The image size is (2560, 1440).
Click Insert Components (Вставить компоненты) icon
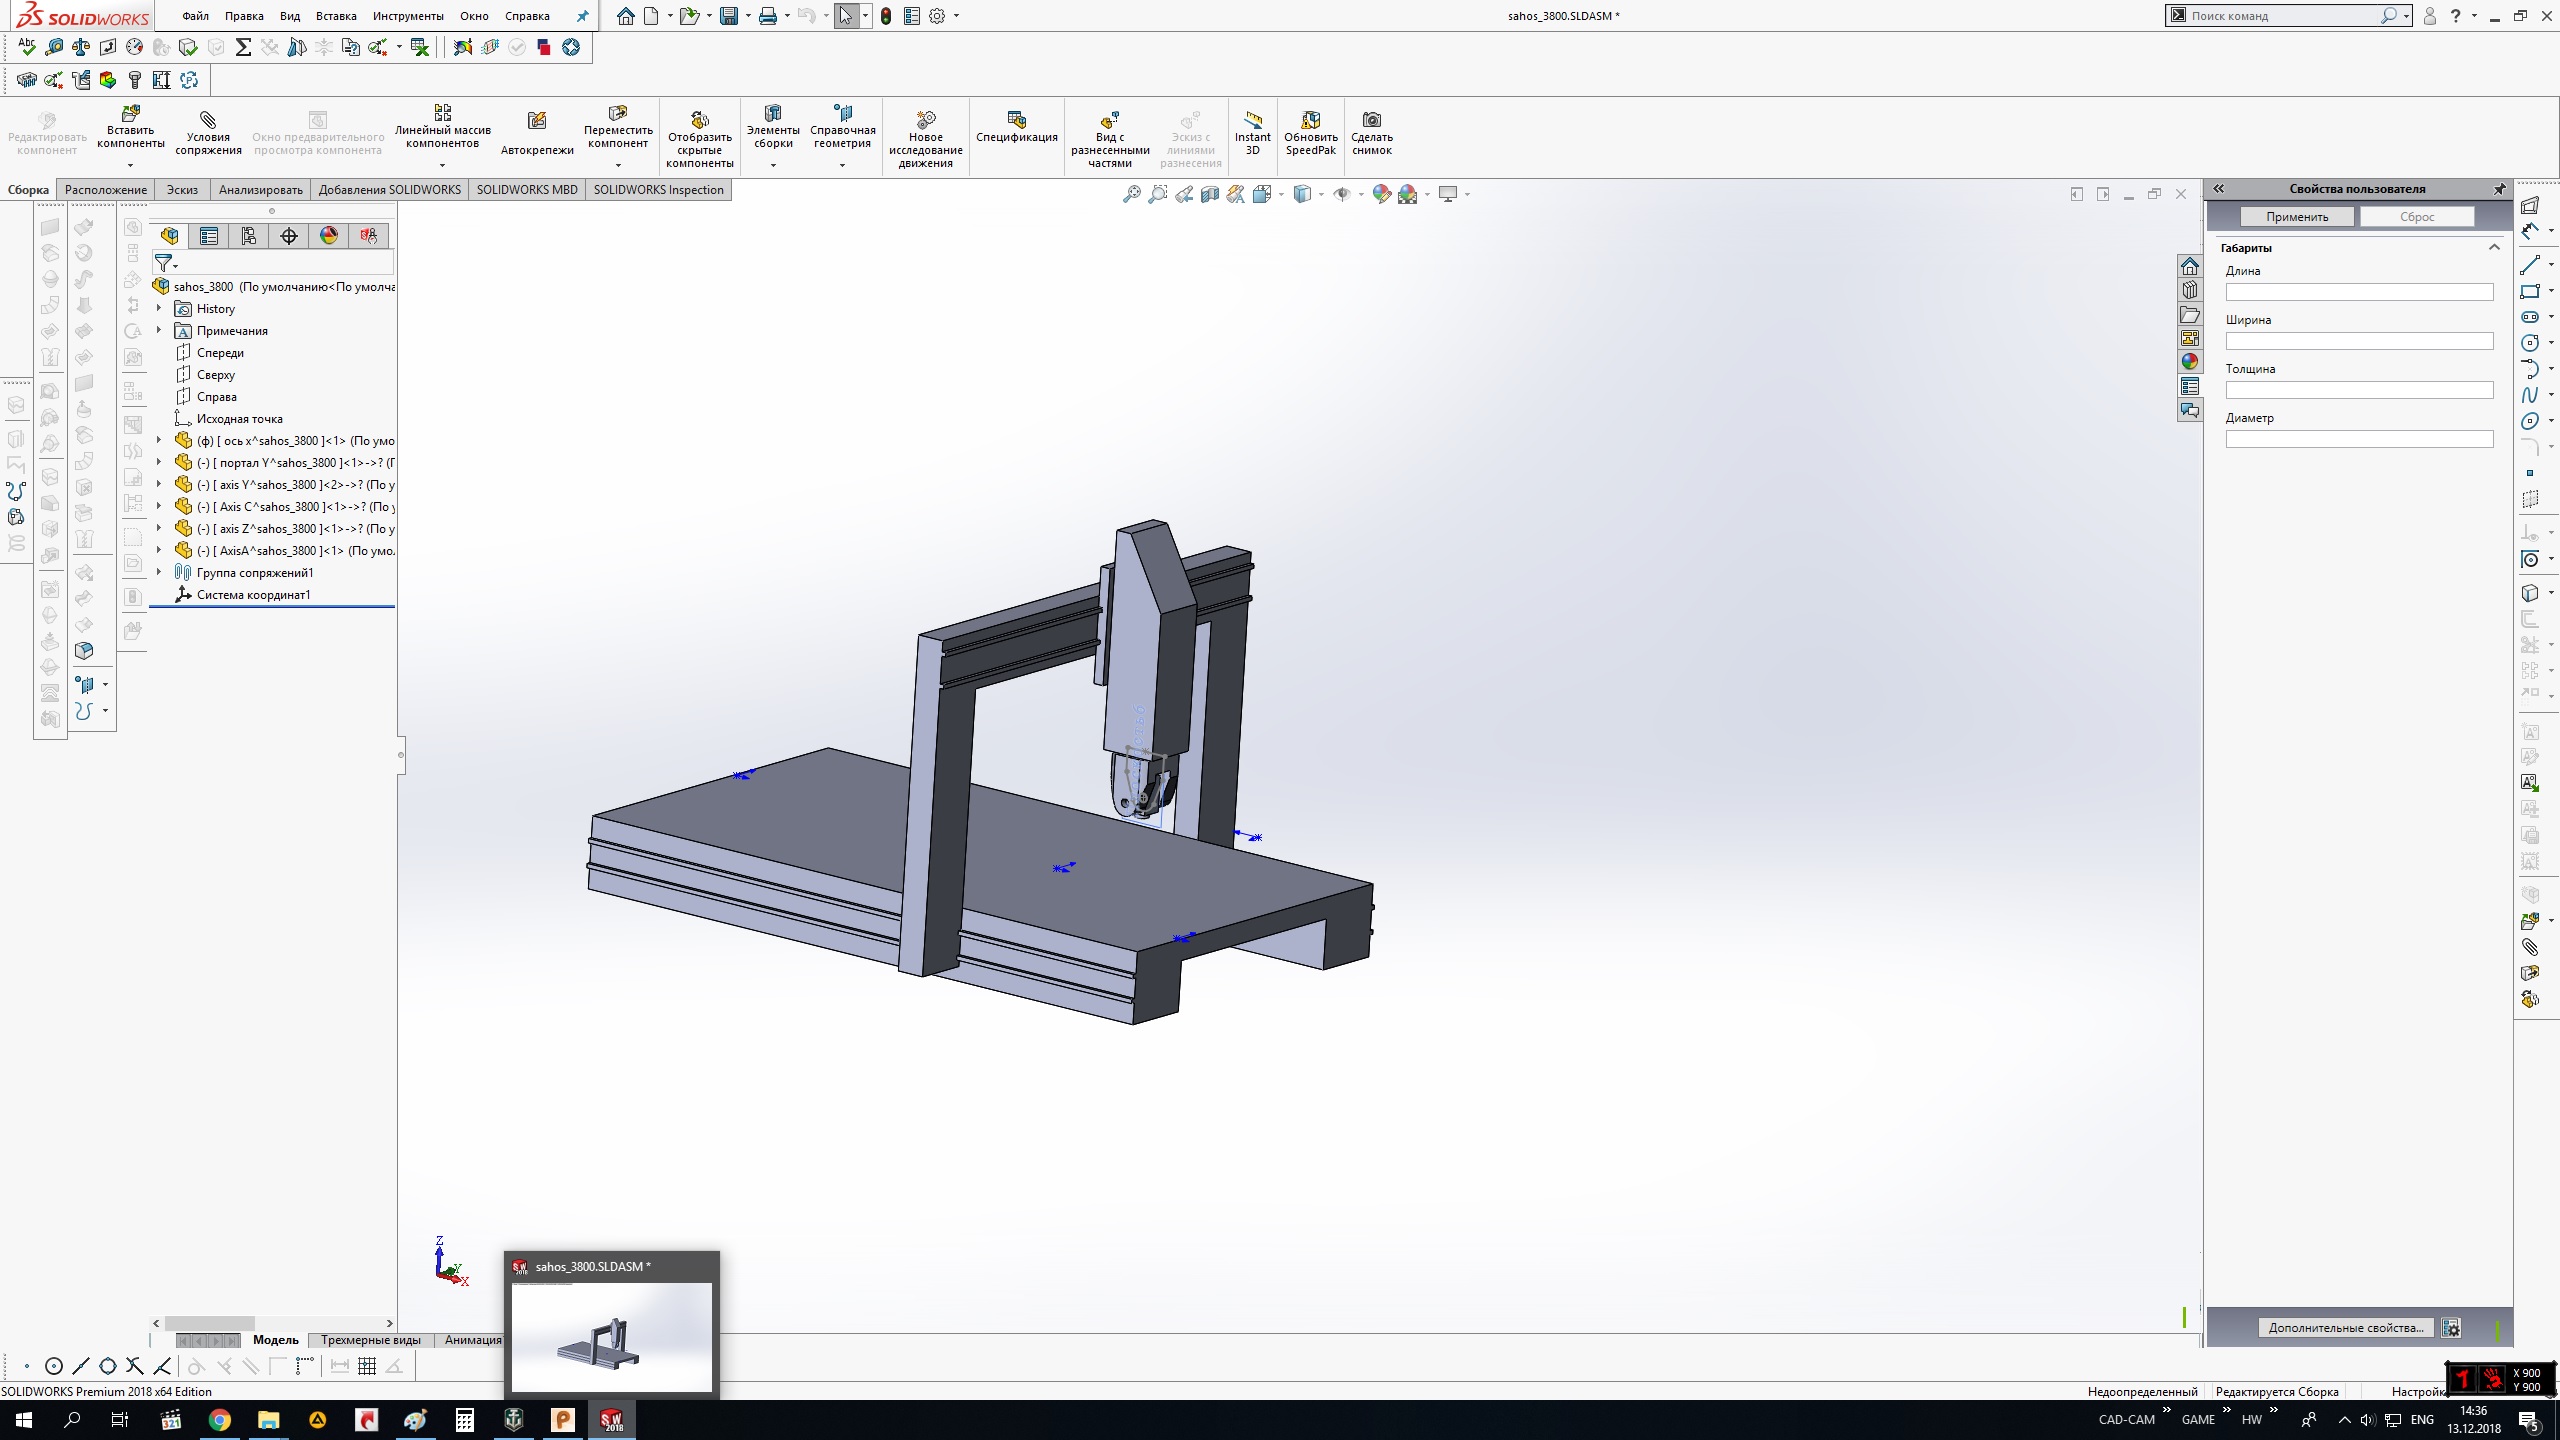coord(131,113)
